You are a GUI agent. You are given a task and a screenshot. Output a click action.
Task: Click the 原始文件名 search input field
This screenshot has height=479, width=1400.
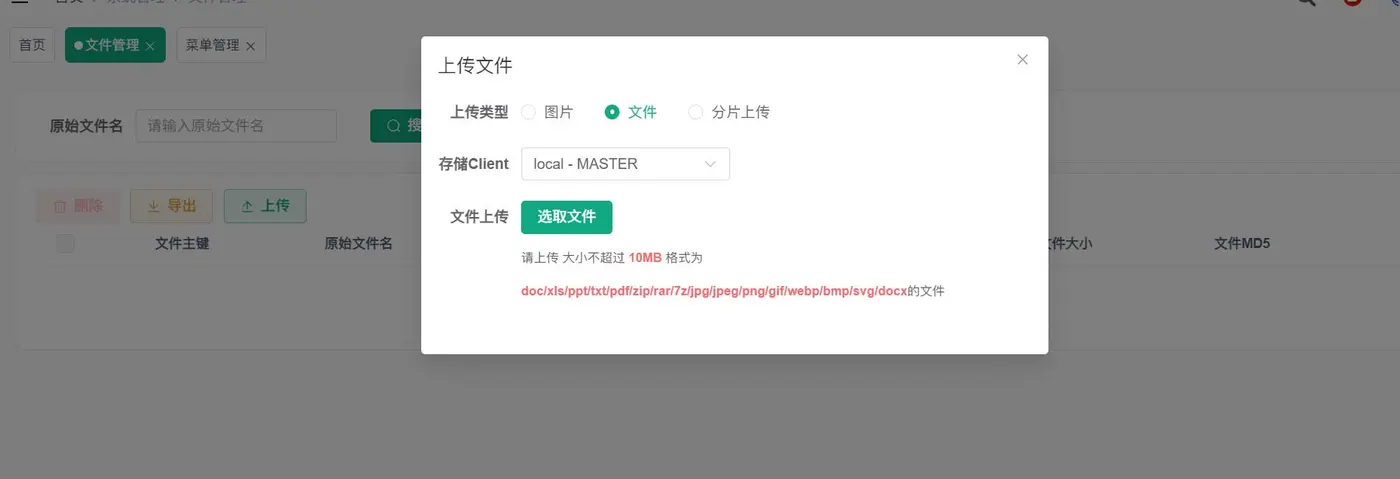[x=236, y=125]
